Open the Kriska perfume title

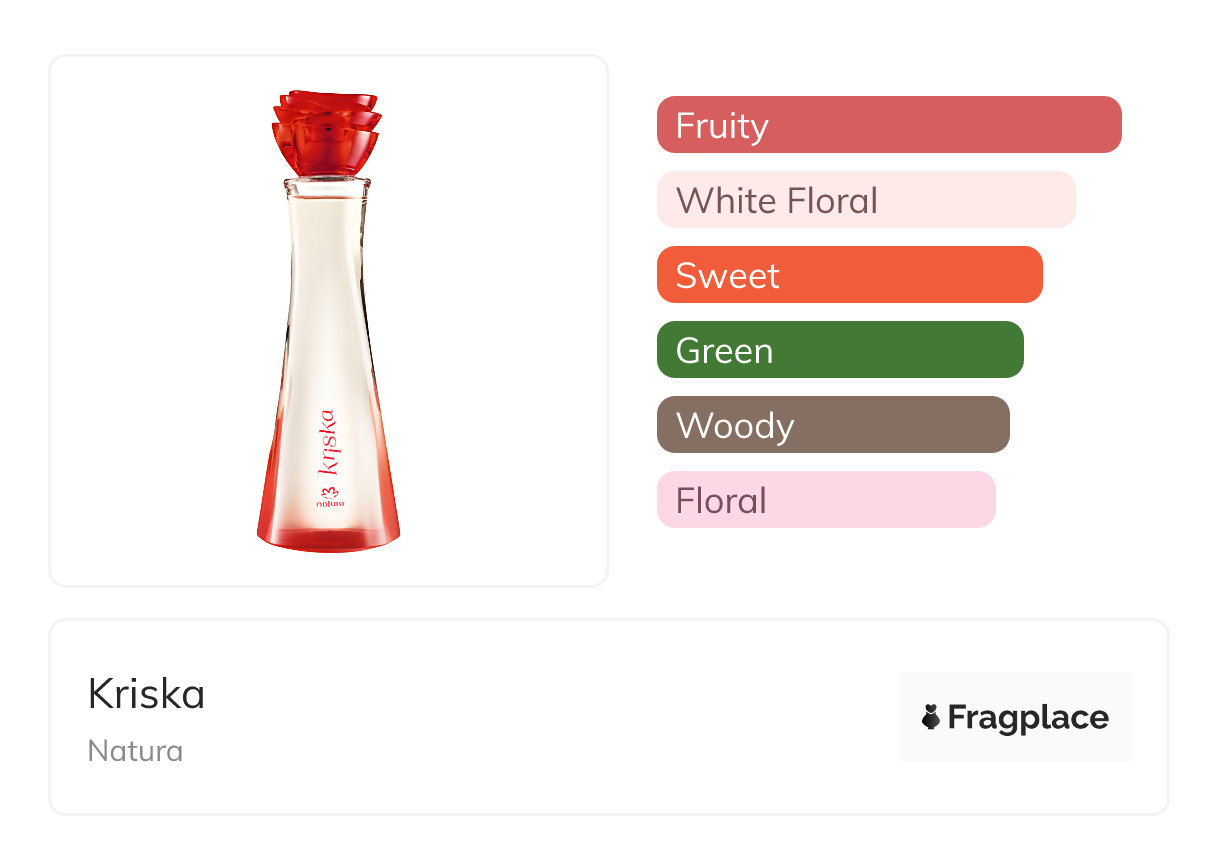click(146, 694)
